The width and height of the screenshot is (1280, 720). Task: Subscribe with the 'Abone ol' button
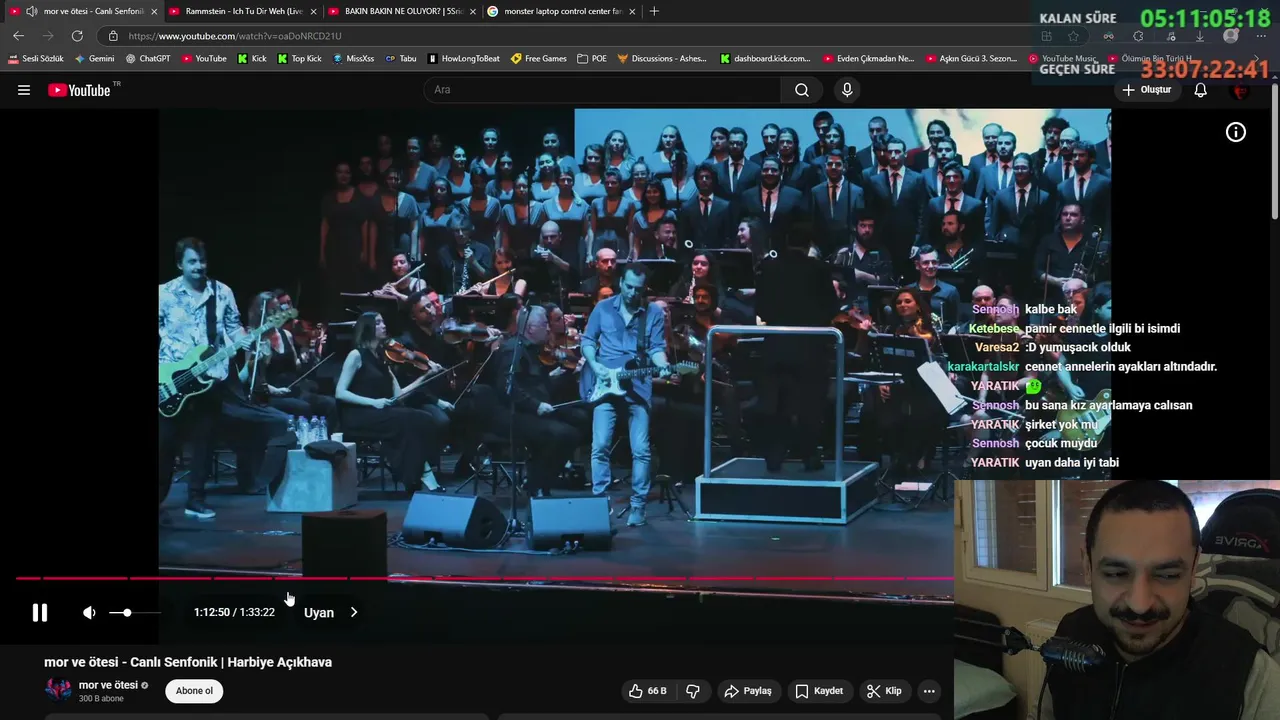[x=194, y=691]
